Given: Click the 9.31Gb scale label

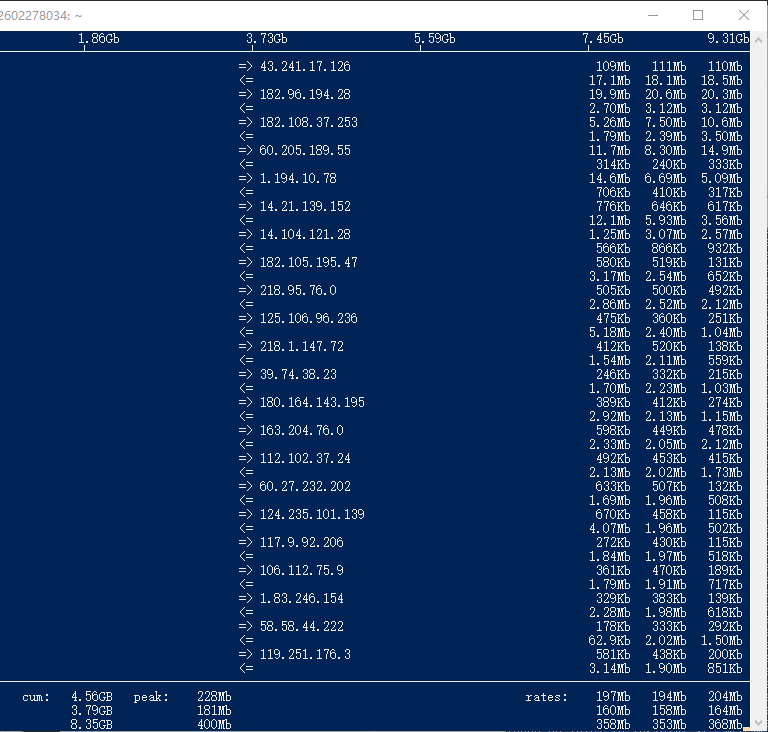Looking at the screenshot, I should [x=728, y=38].
